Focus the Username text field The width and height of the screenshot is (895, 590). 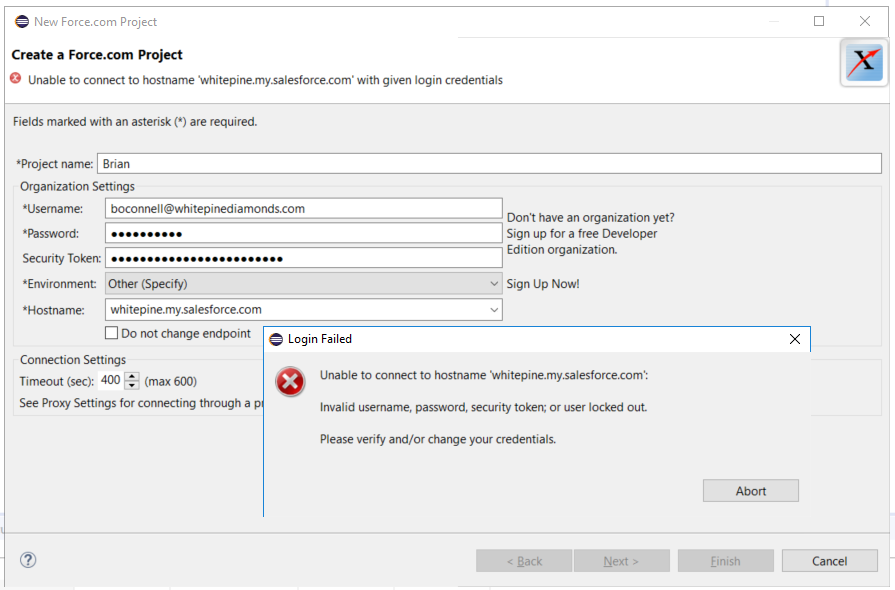[x=304, y=209]
